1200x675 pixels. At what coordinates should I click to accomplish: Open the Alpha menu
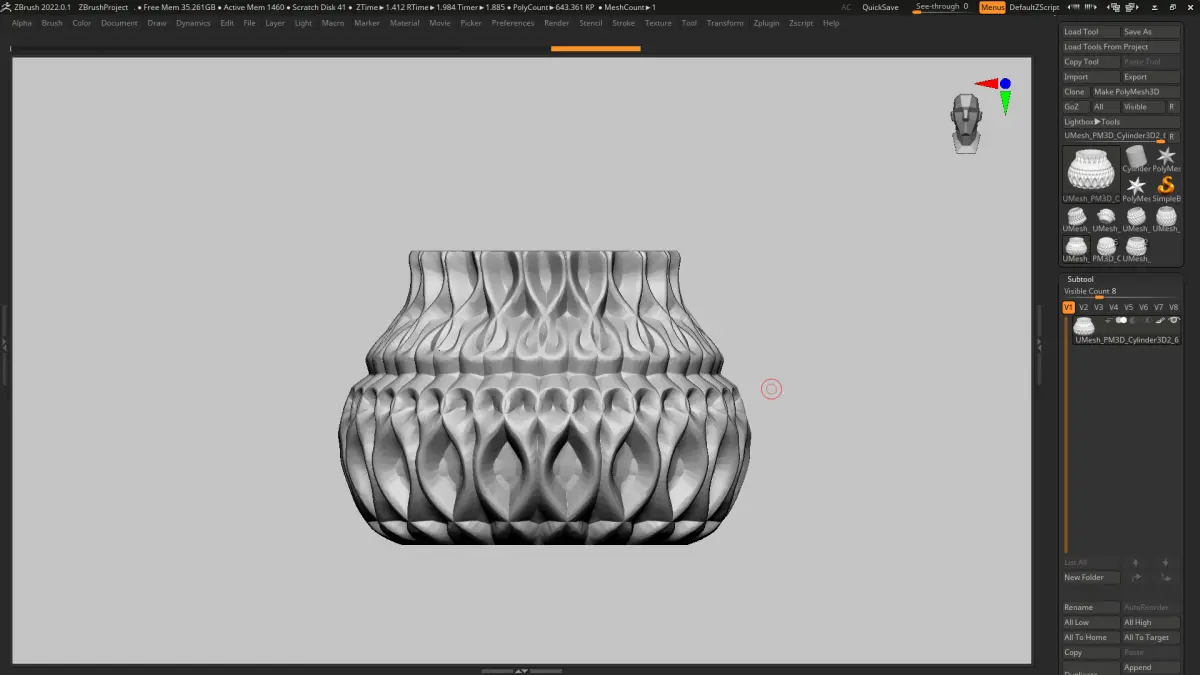pos(22,23)
